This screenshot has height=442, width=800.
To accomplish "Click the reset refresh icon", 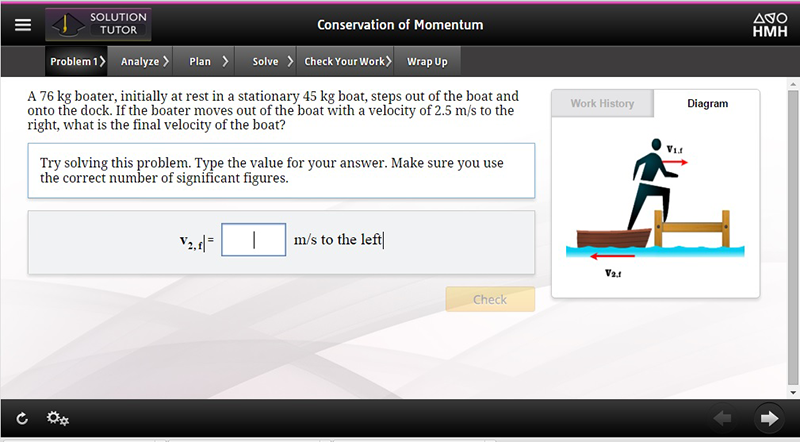I will tap(23, 418).
